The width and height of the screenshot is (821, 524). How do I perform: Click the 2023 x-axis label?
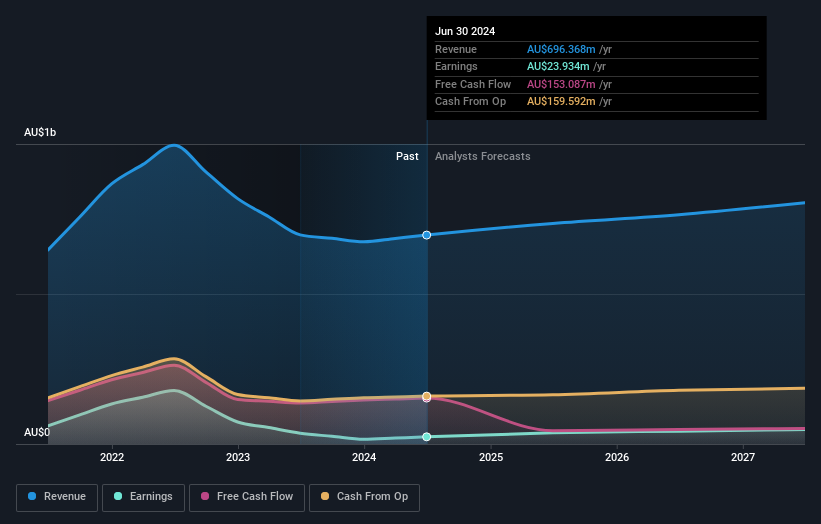click(238, 458)
